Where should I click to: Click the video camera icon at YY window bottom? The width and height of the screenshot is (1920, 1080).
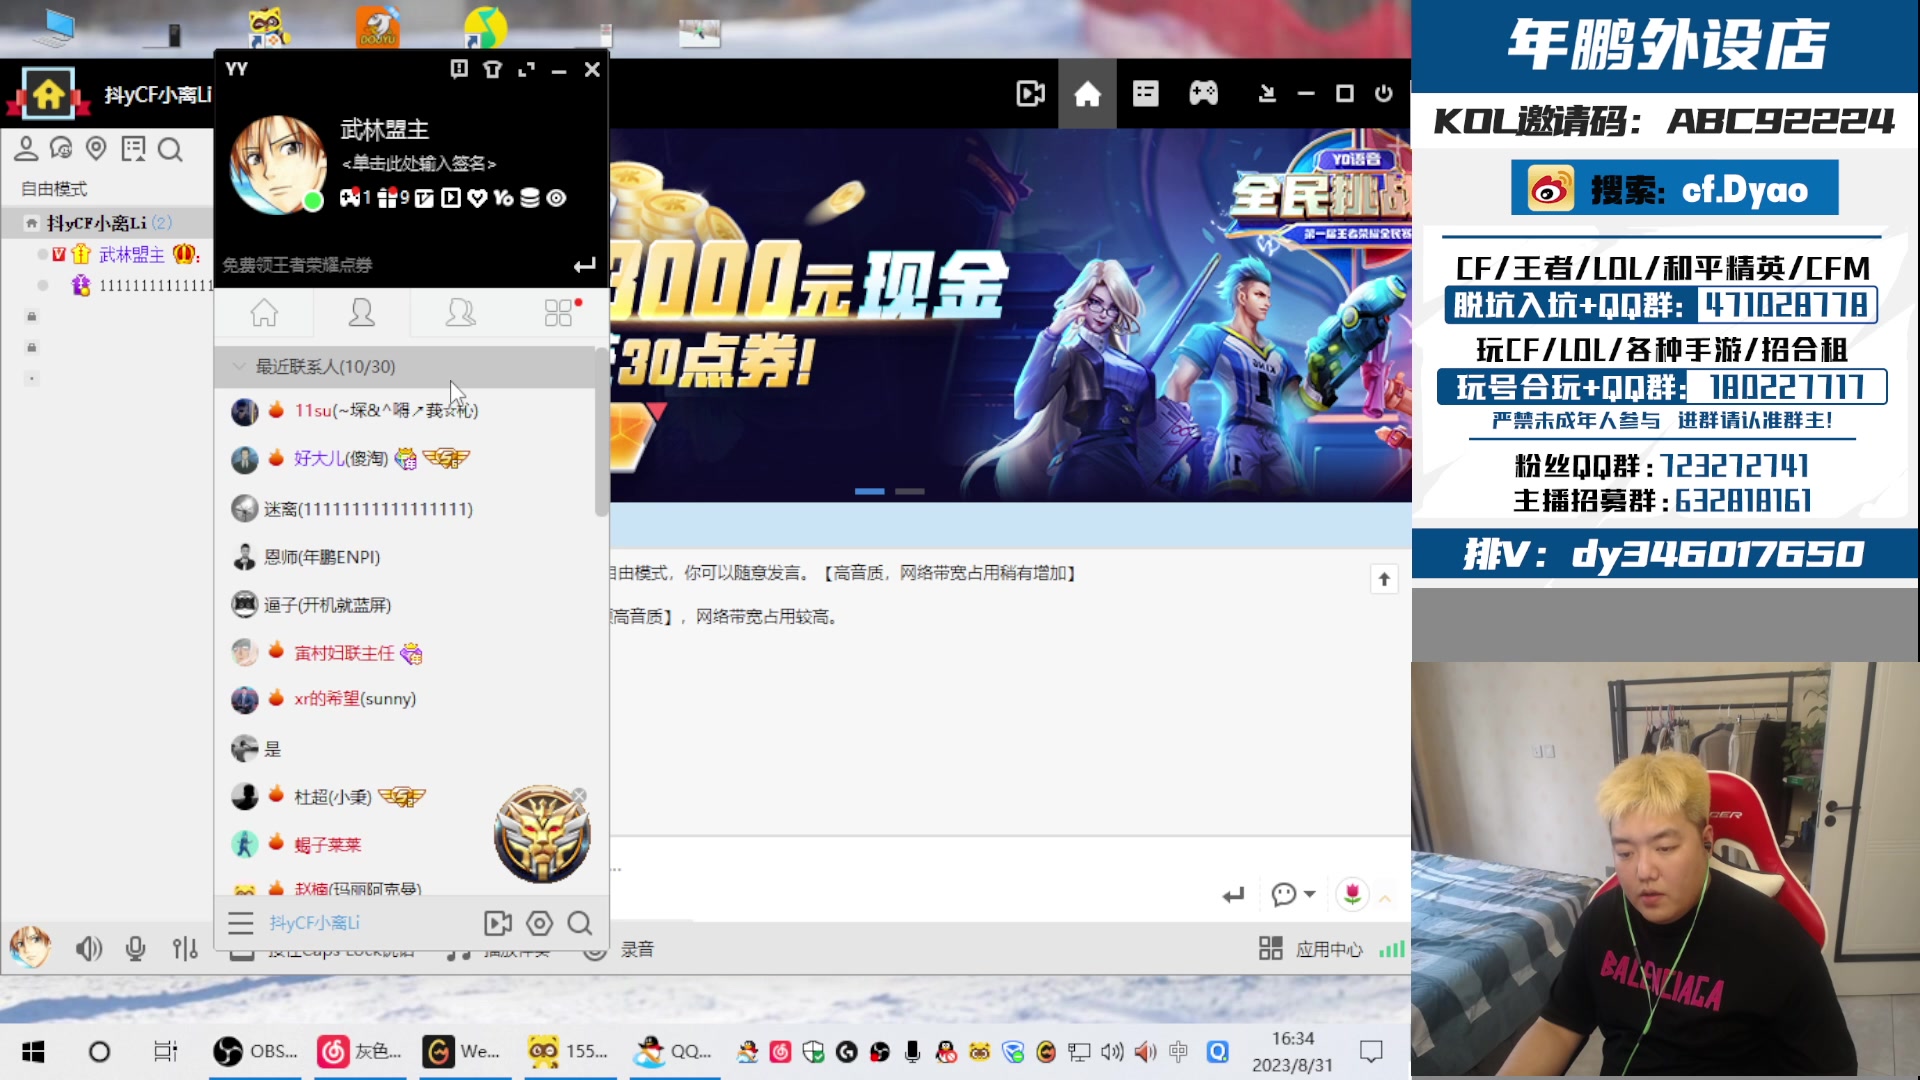coord(497,923)
